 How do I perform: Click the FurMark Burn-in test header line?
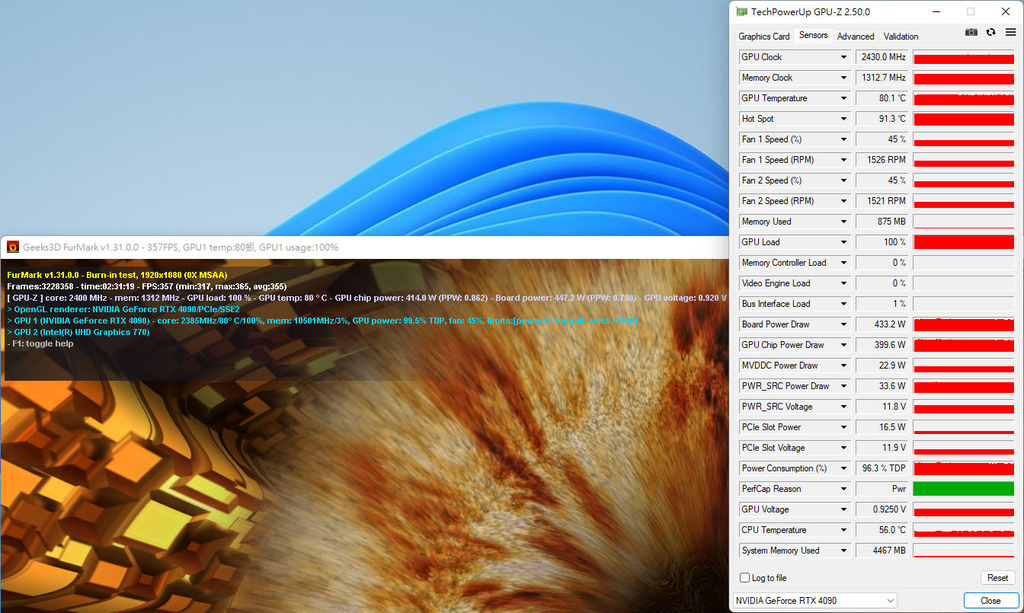(x=117, y=275)
